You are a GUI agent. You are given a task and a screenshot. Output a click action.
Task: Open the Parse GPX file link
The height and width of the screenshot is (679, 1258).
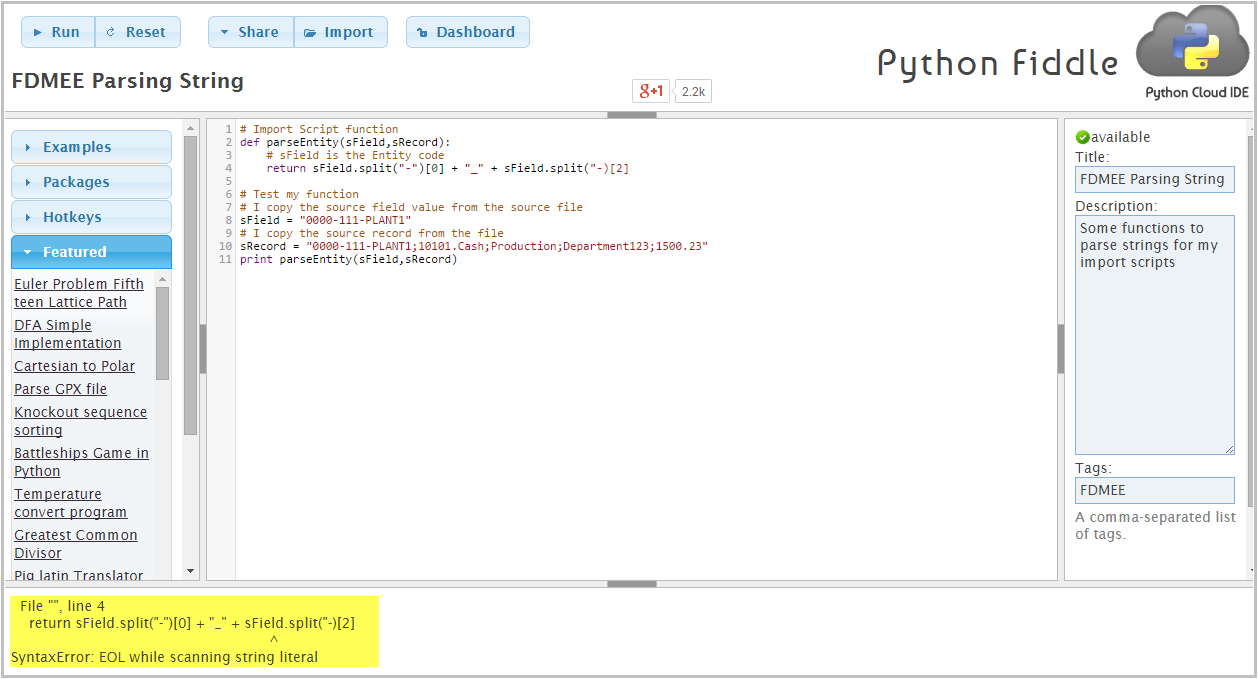60,389
